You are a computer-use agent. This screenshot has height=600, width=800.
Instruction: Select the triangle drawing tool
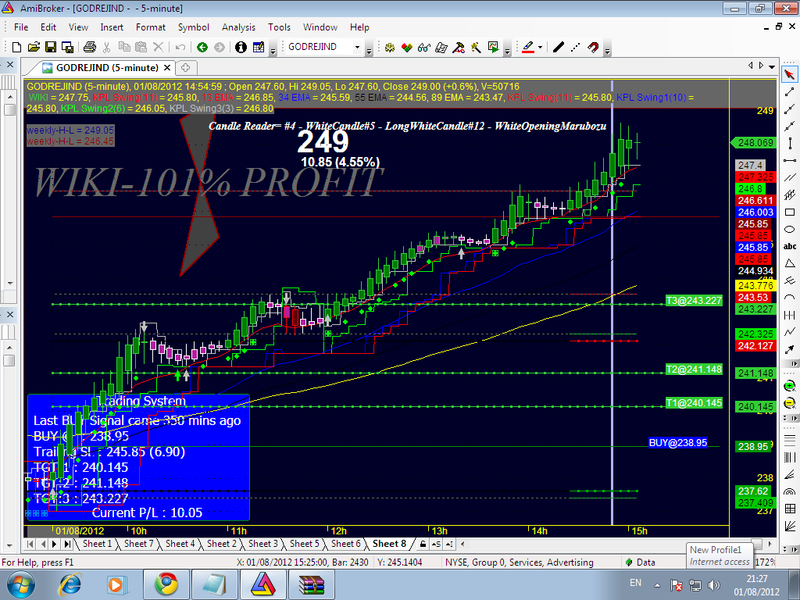point(790,263)
